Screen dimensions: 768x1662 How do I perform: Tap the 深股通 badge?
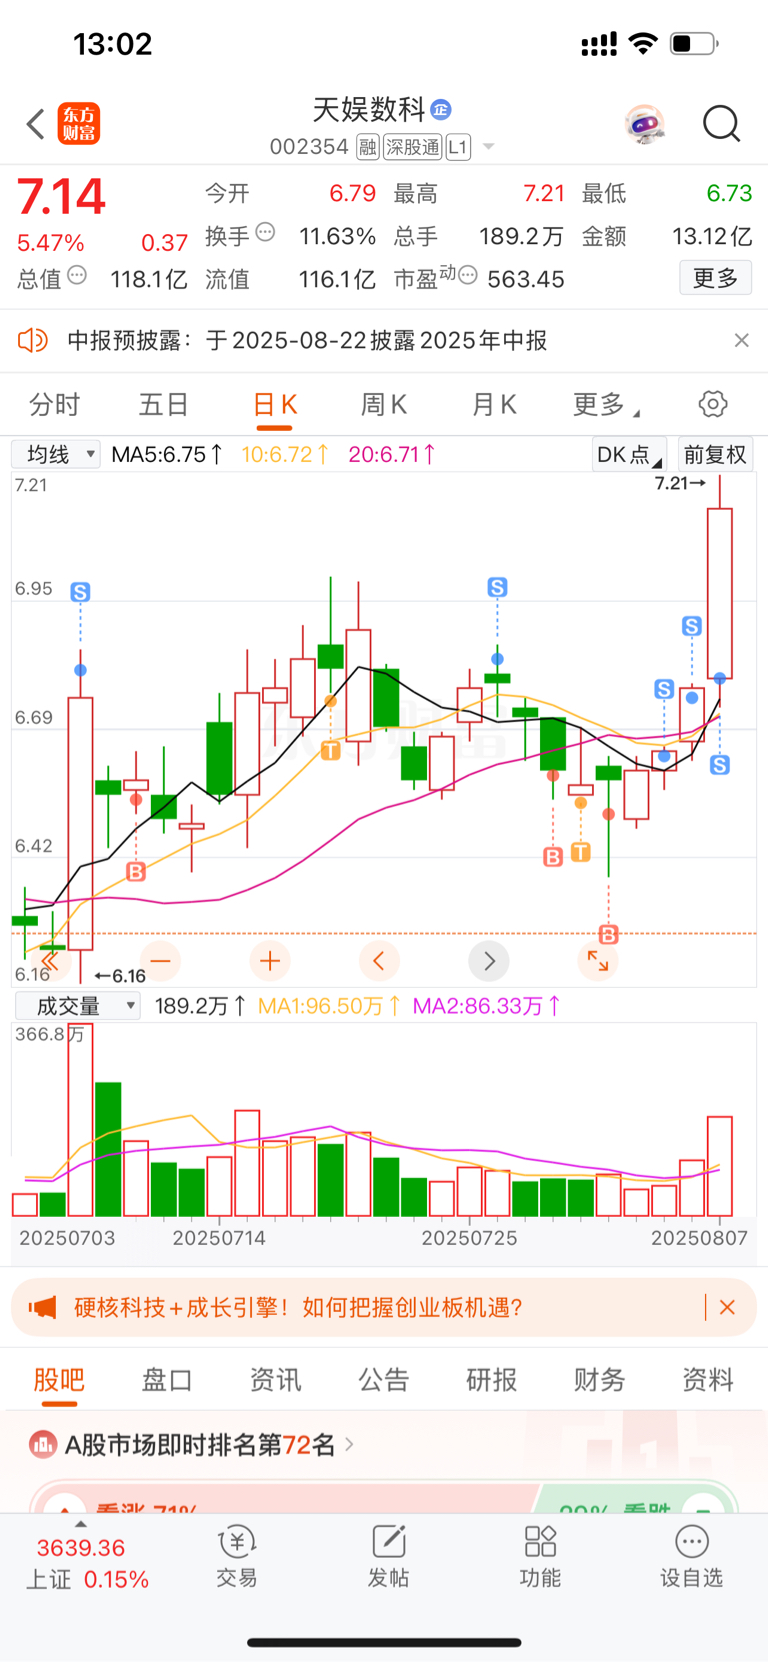413,148
